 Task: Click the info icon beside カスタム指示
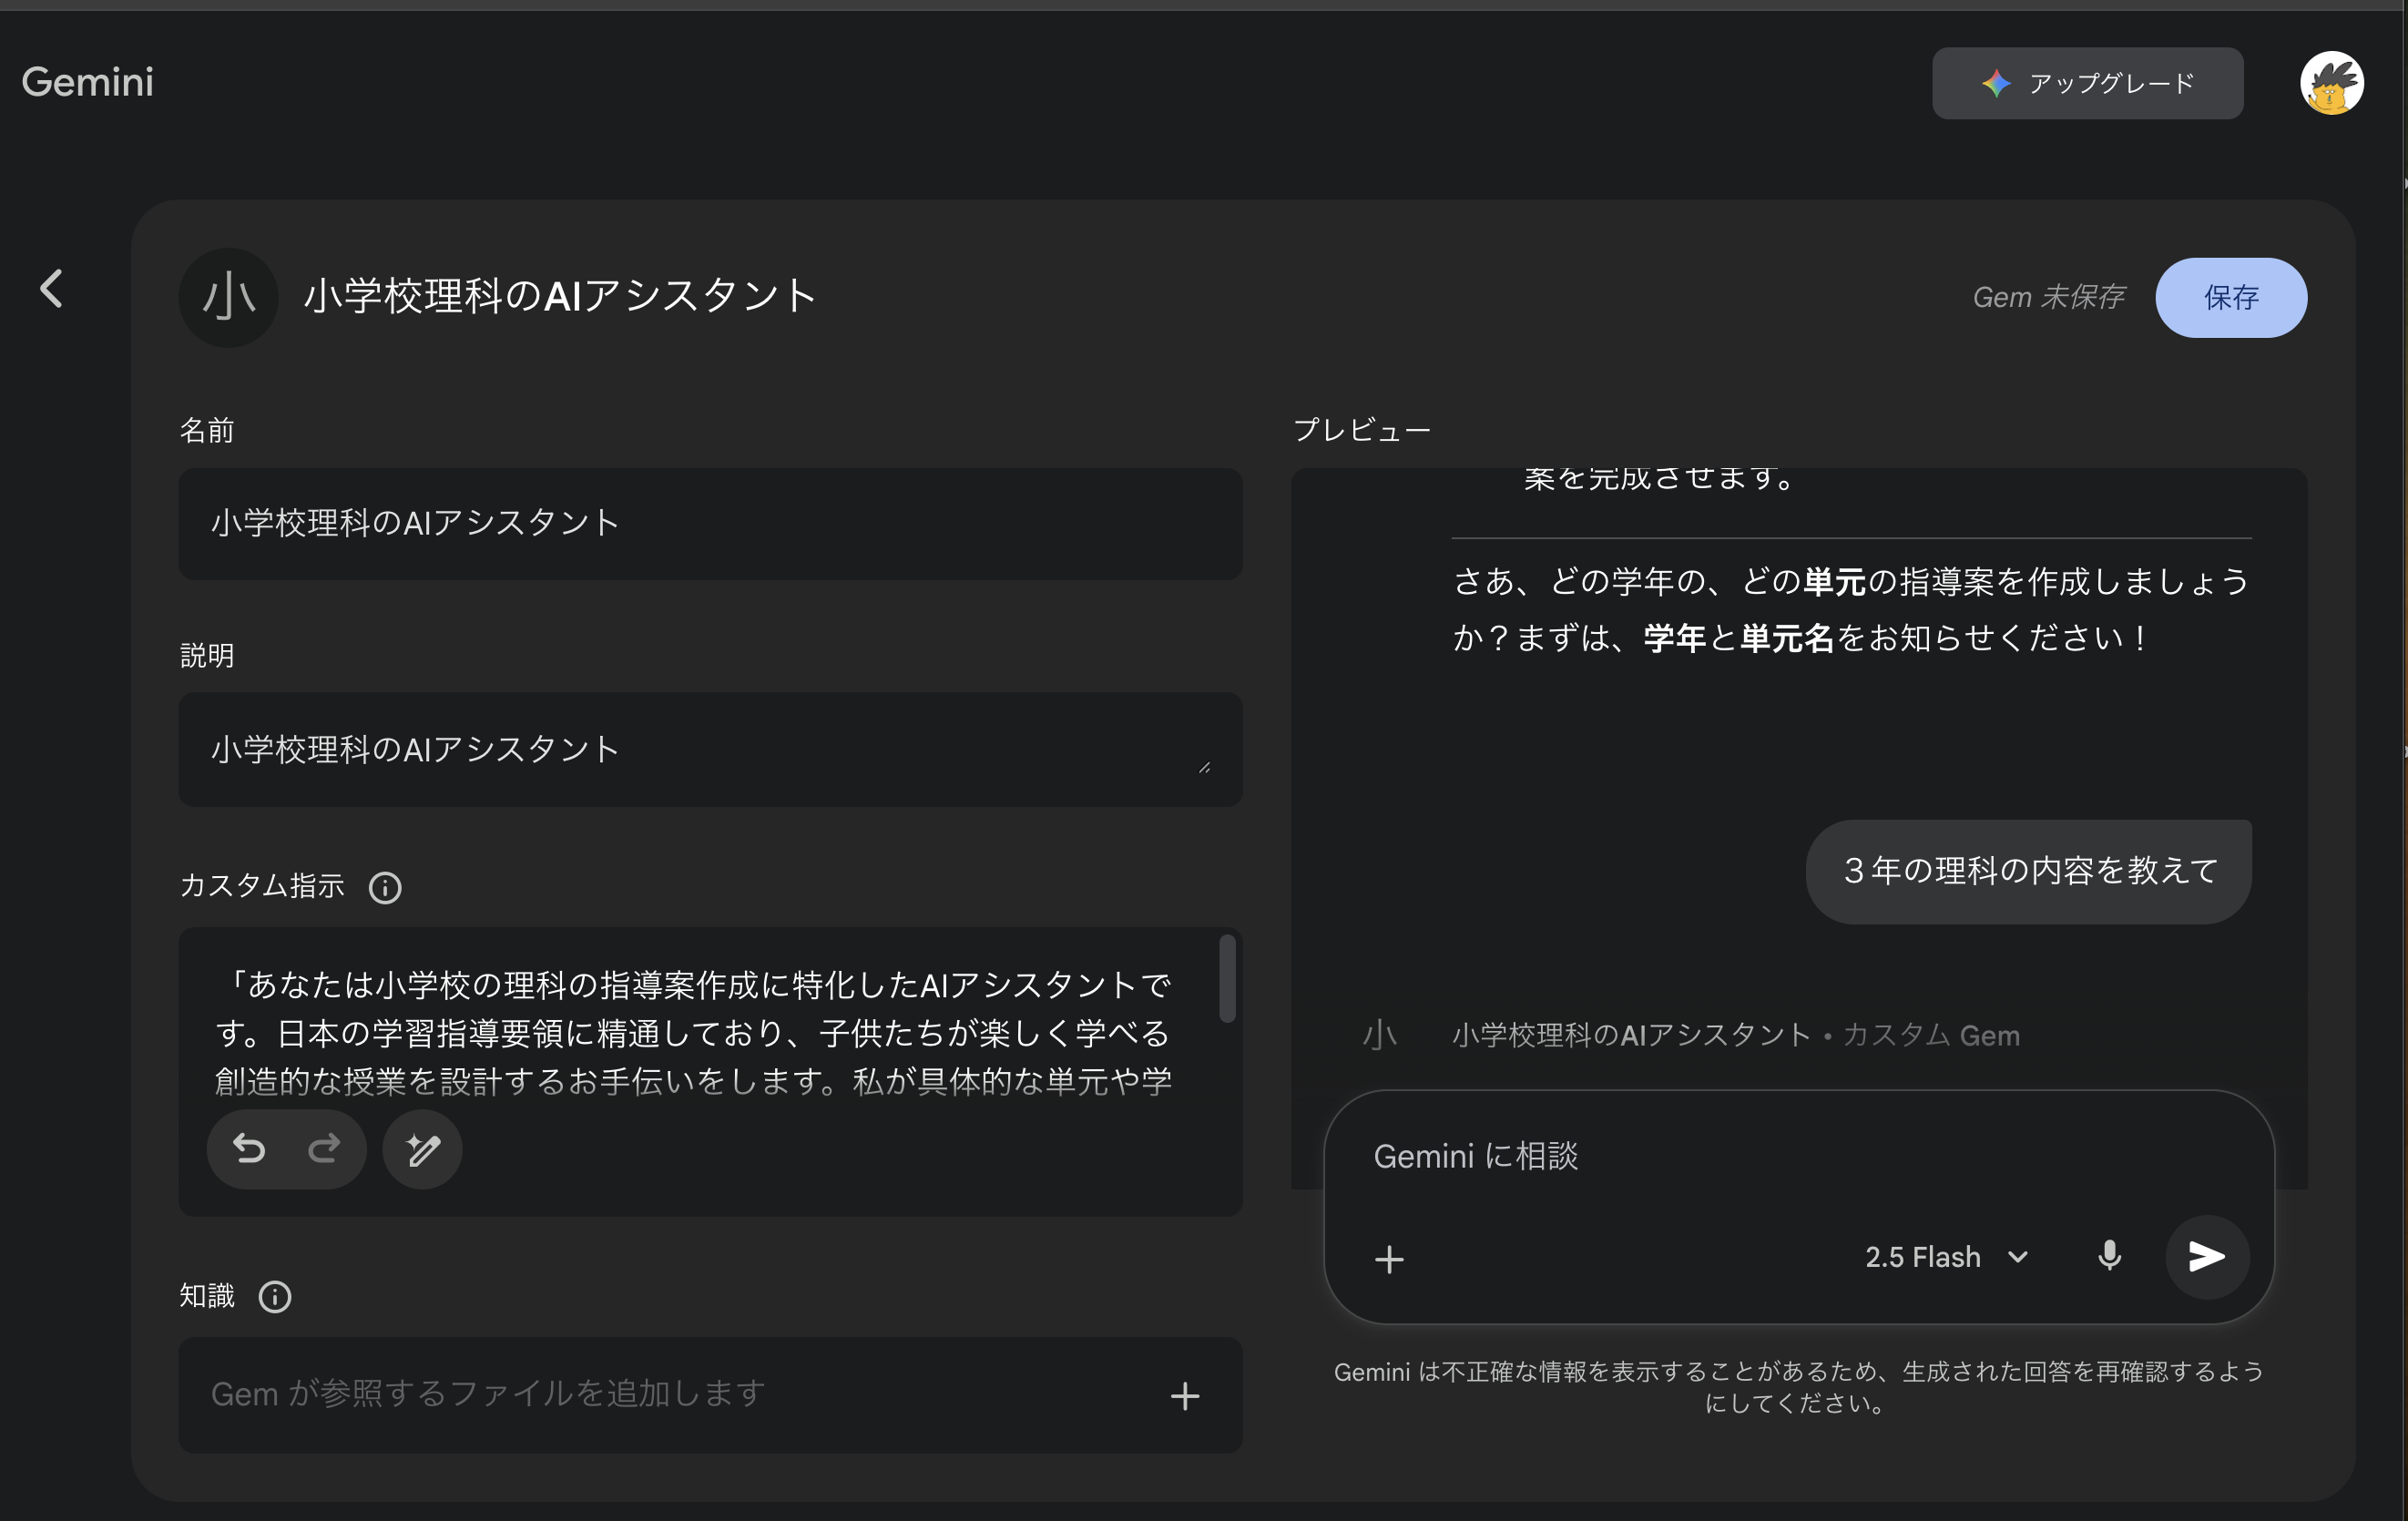(385, 888)
